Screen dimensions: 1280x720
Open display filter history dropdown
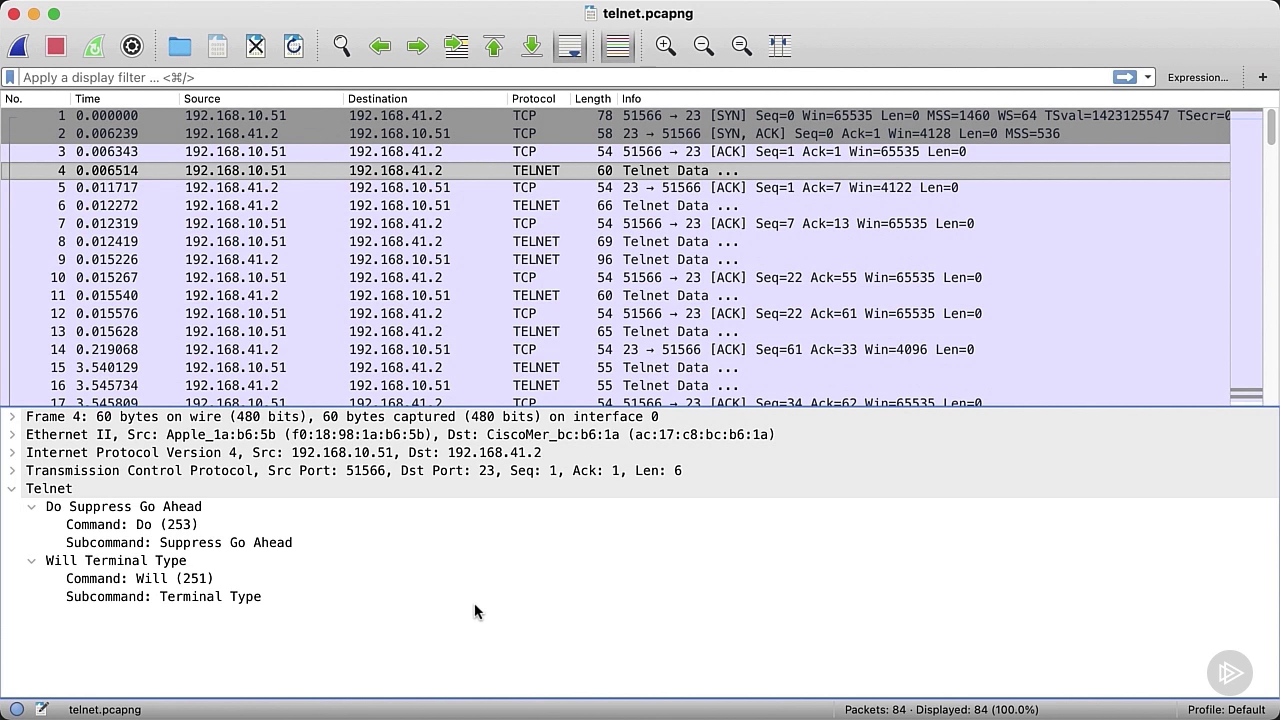pyautogui.click(x=1148, y=77)
